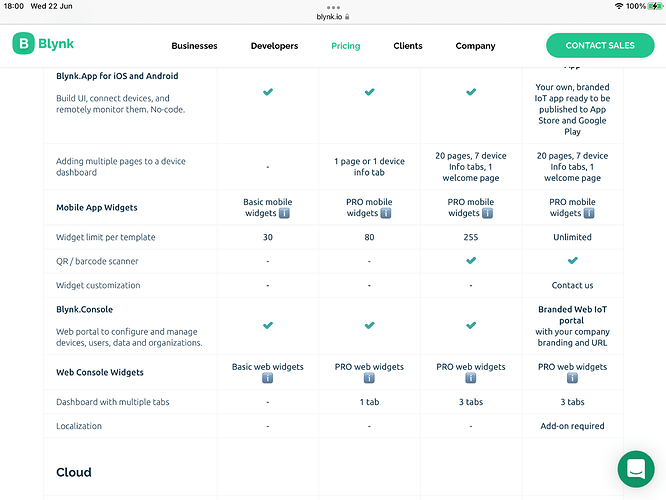The width and height of the screenshot is (666, 500).
Task: Open the Developers menu
Action: click(x=274, y=46)
